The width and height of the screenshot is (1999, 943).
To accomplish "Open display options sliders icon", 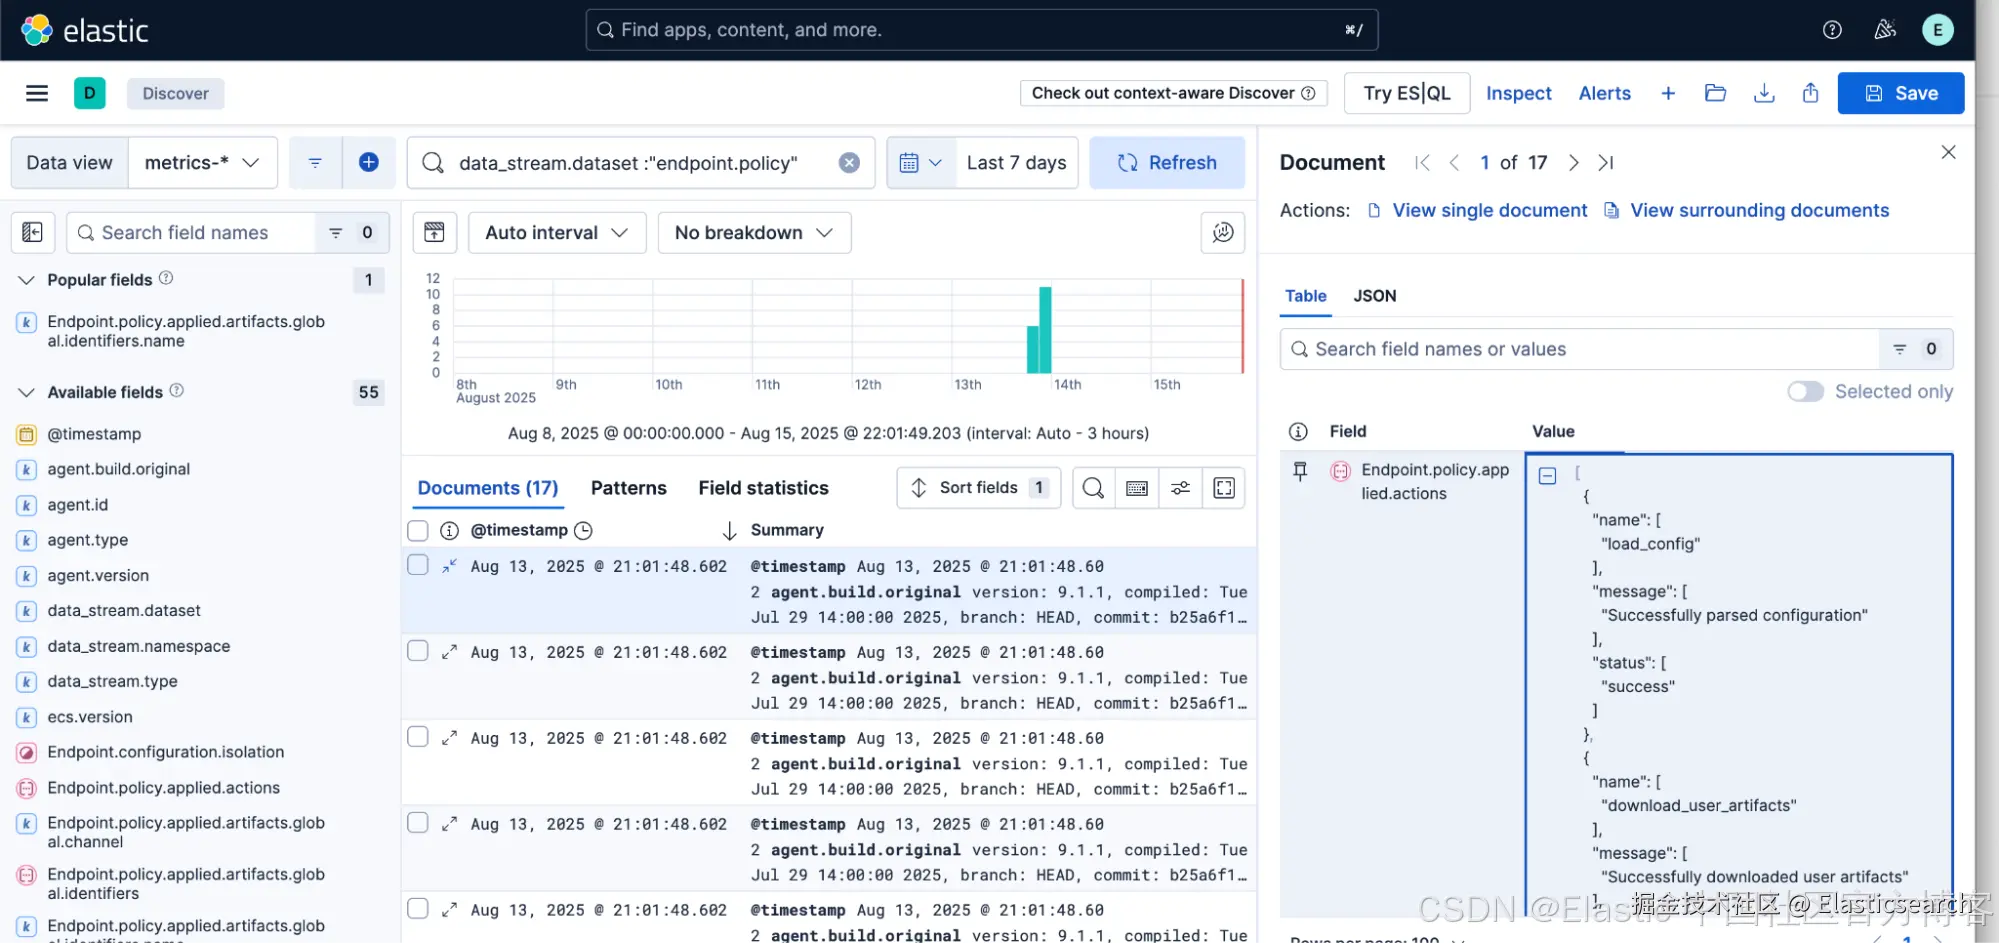I will coord(1180,487).
